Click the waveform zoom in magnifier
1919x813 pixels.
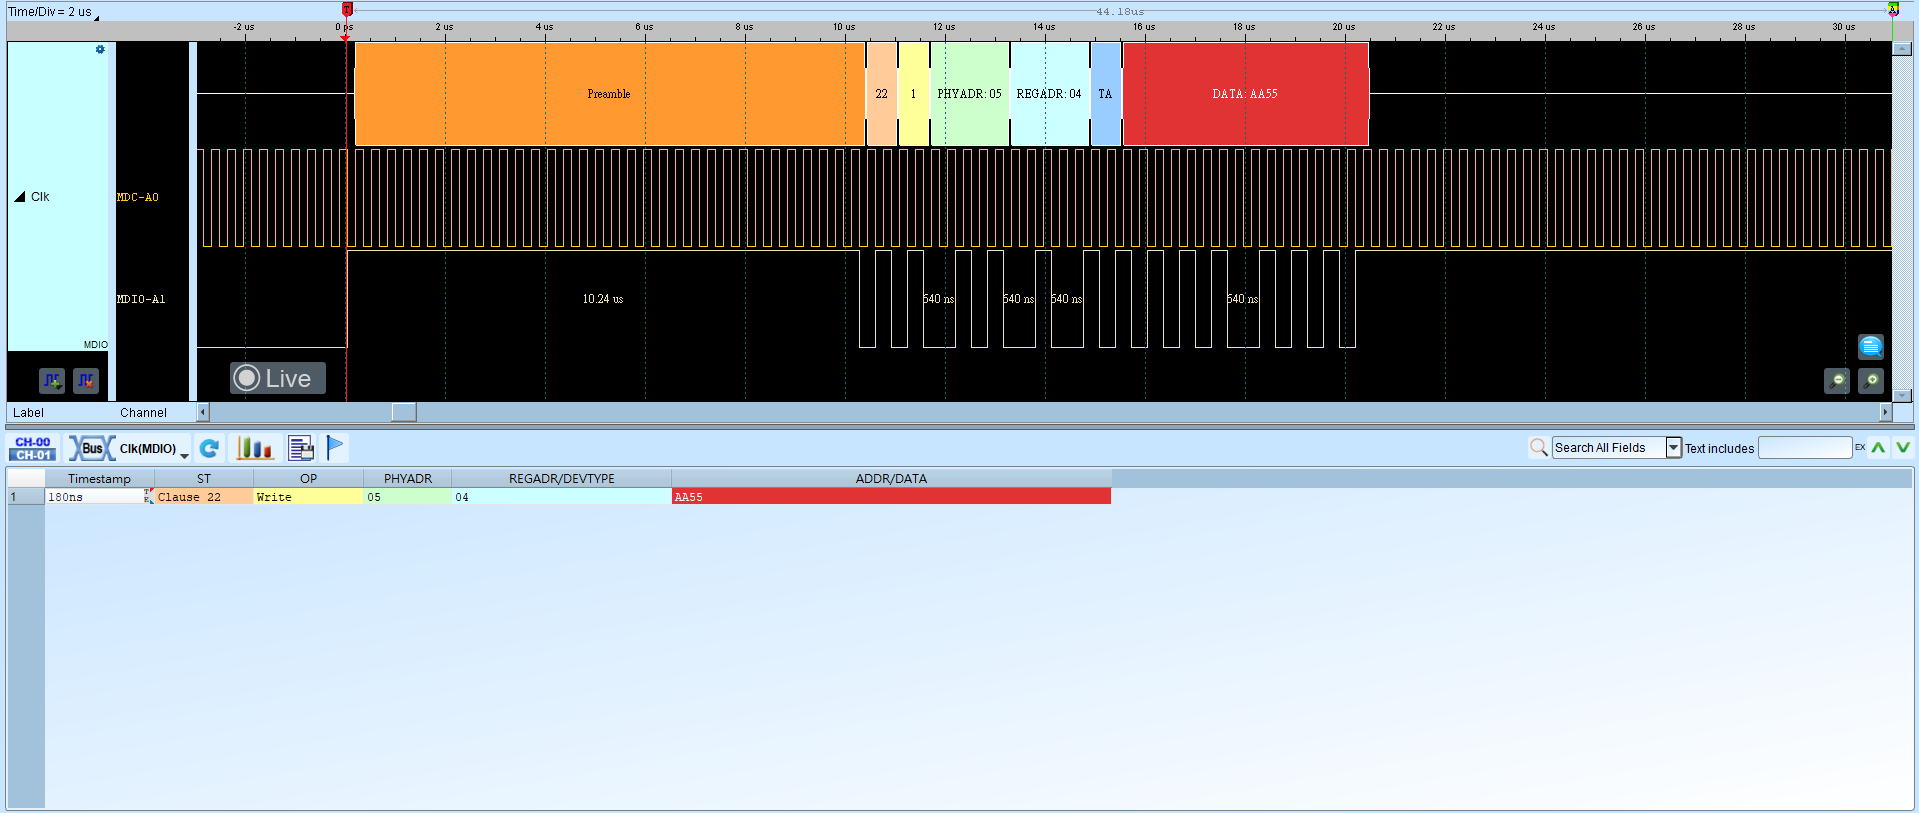click(x=1871, y=381)
